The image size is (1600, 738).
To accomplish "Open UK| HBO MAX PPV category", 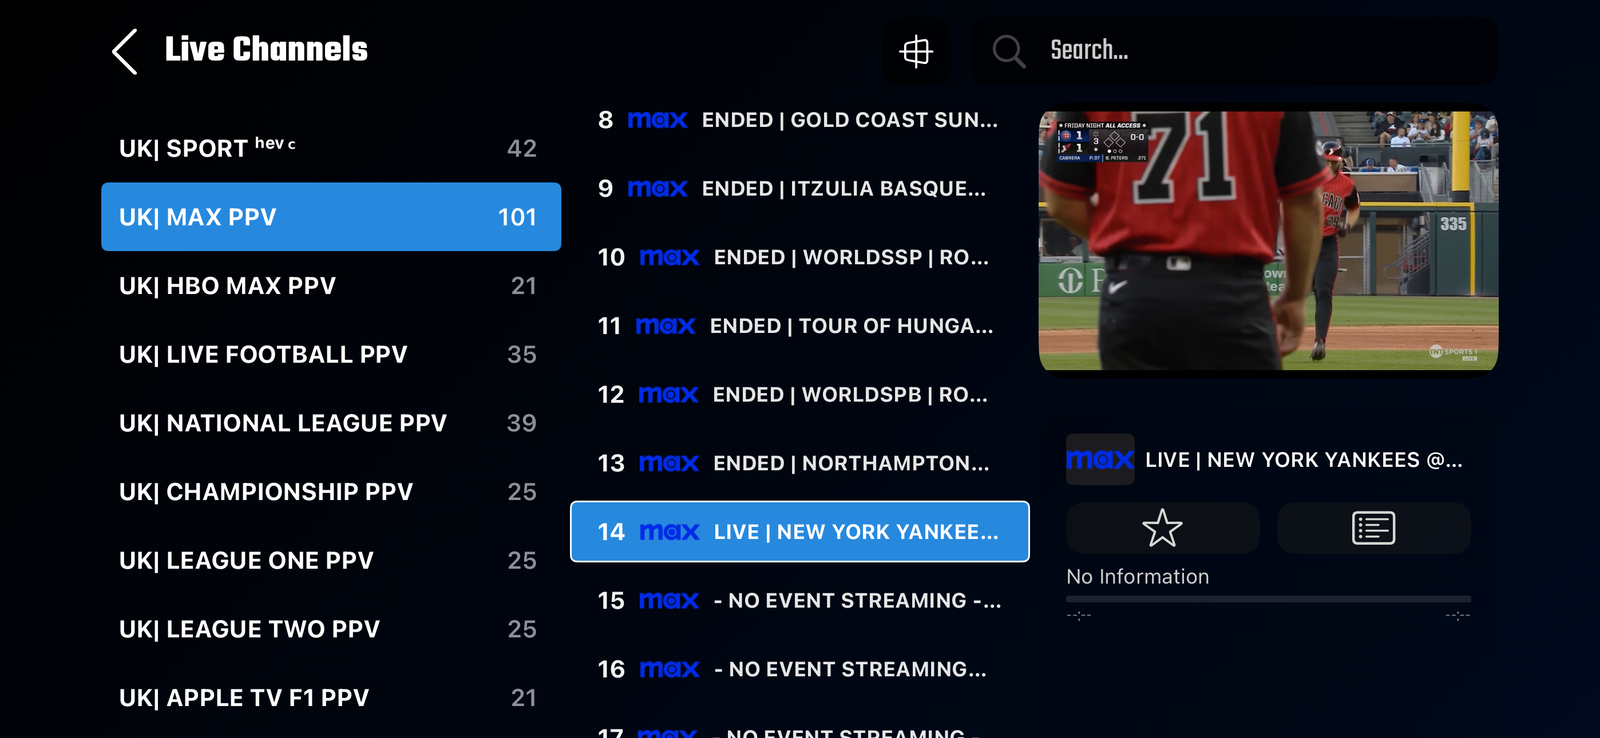I will [331, 286].
